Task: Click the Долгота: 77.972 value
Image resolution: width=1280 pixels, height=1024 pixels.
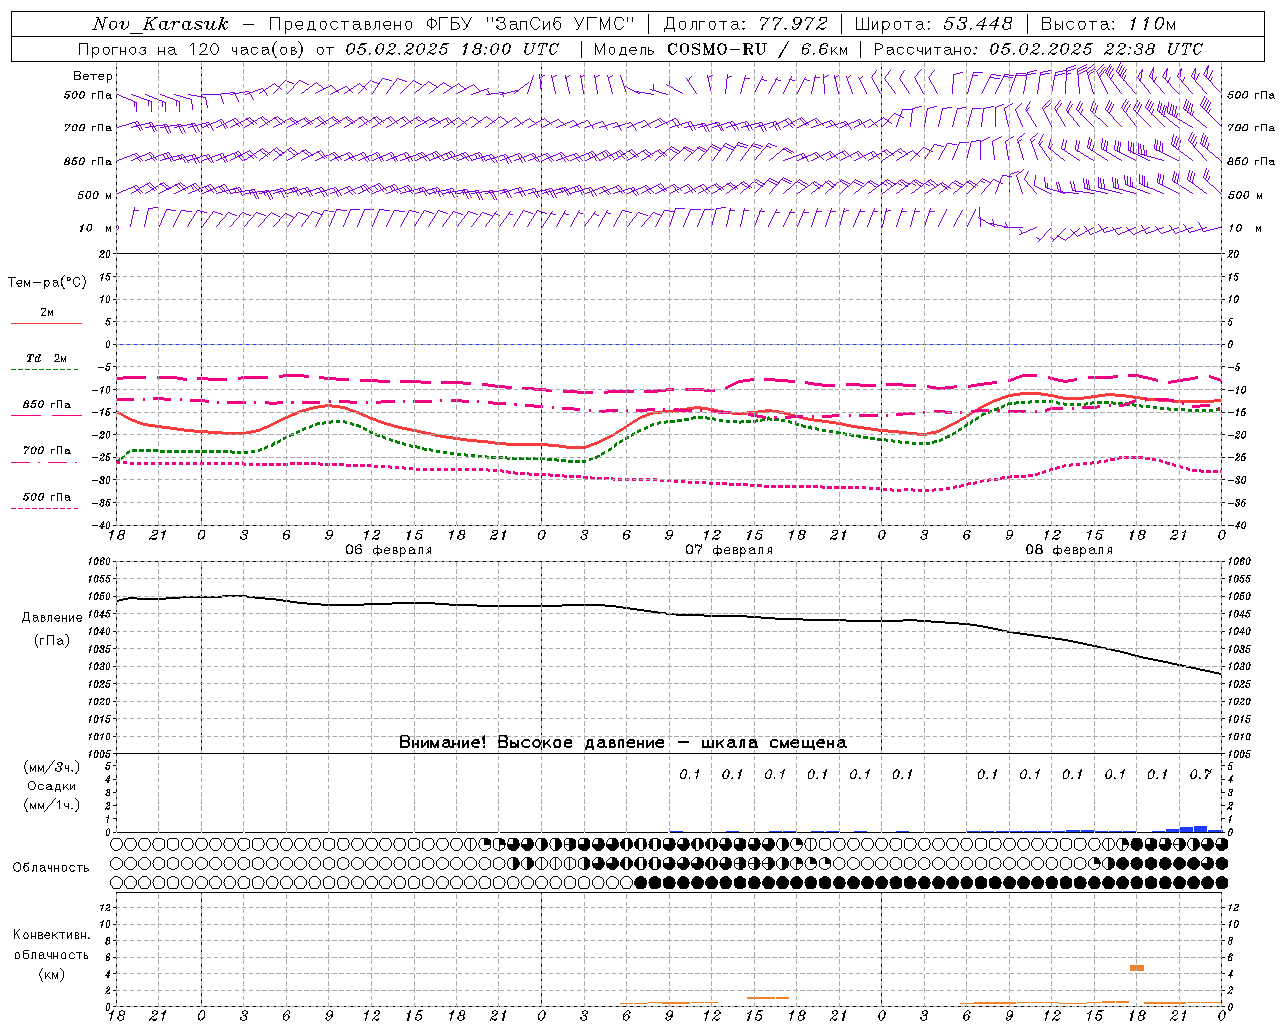Action: point(745,24)
